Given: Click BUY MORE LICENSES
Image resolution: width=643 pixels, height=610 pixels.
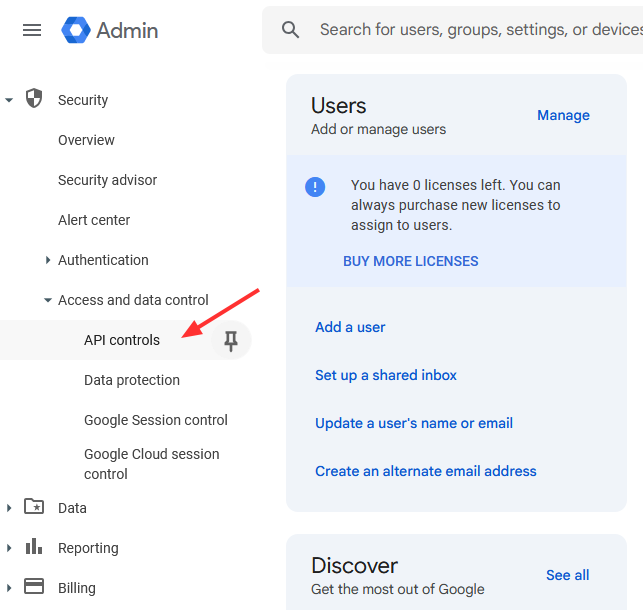Looking at the screenshot, I should 410,261.
